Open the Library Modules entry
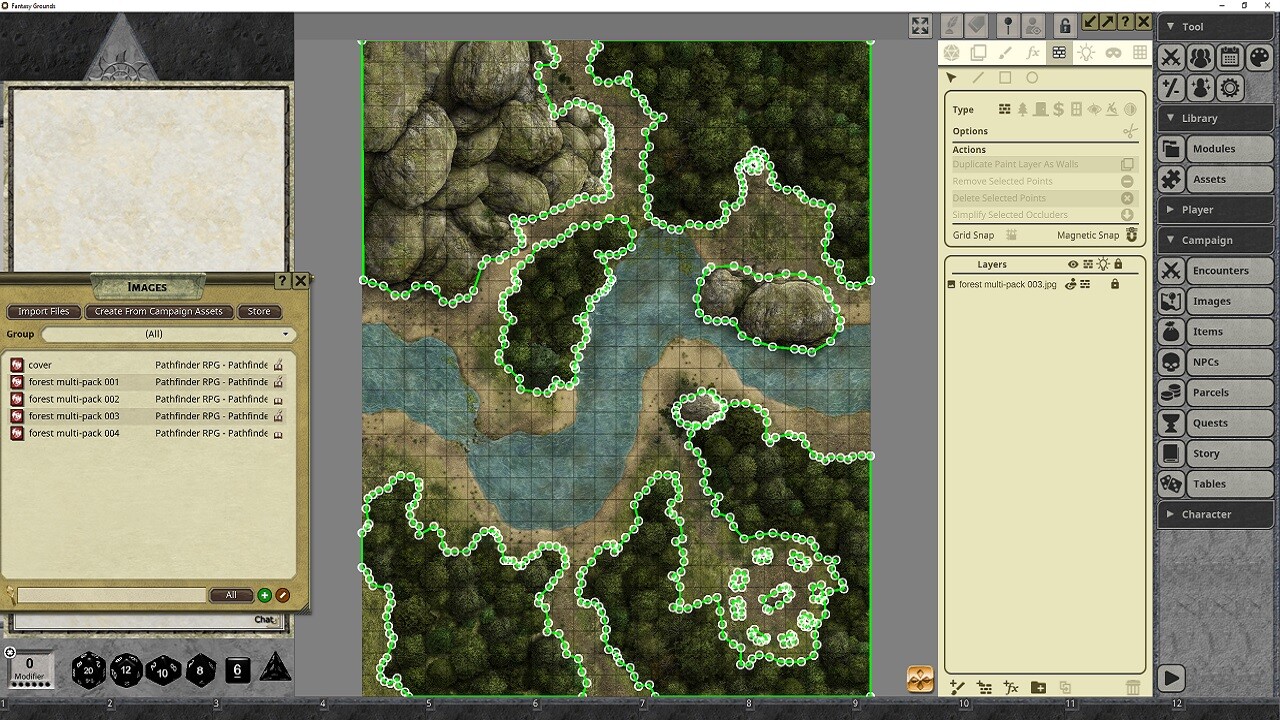This screenshot has width=1280, height=720. [x=1215, y=148]
